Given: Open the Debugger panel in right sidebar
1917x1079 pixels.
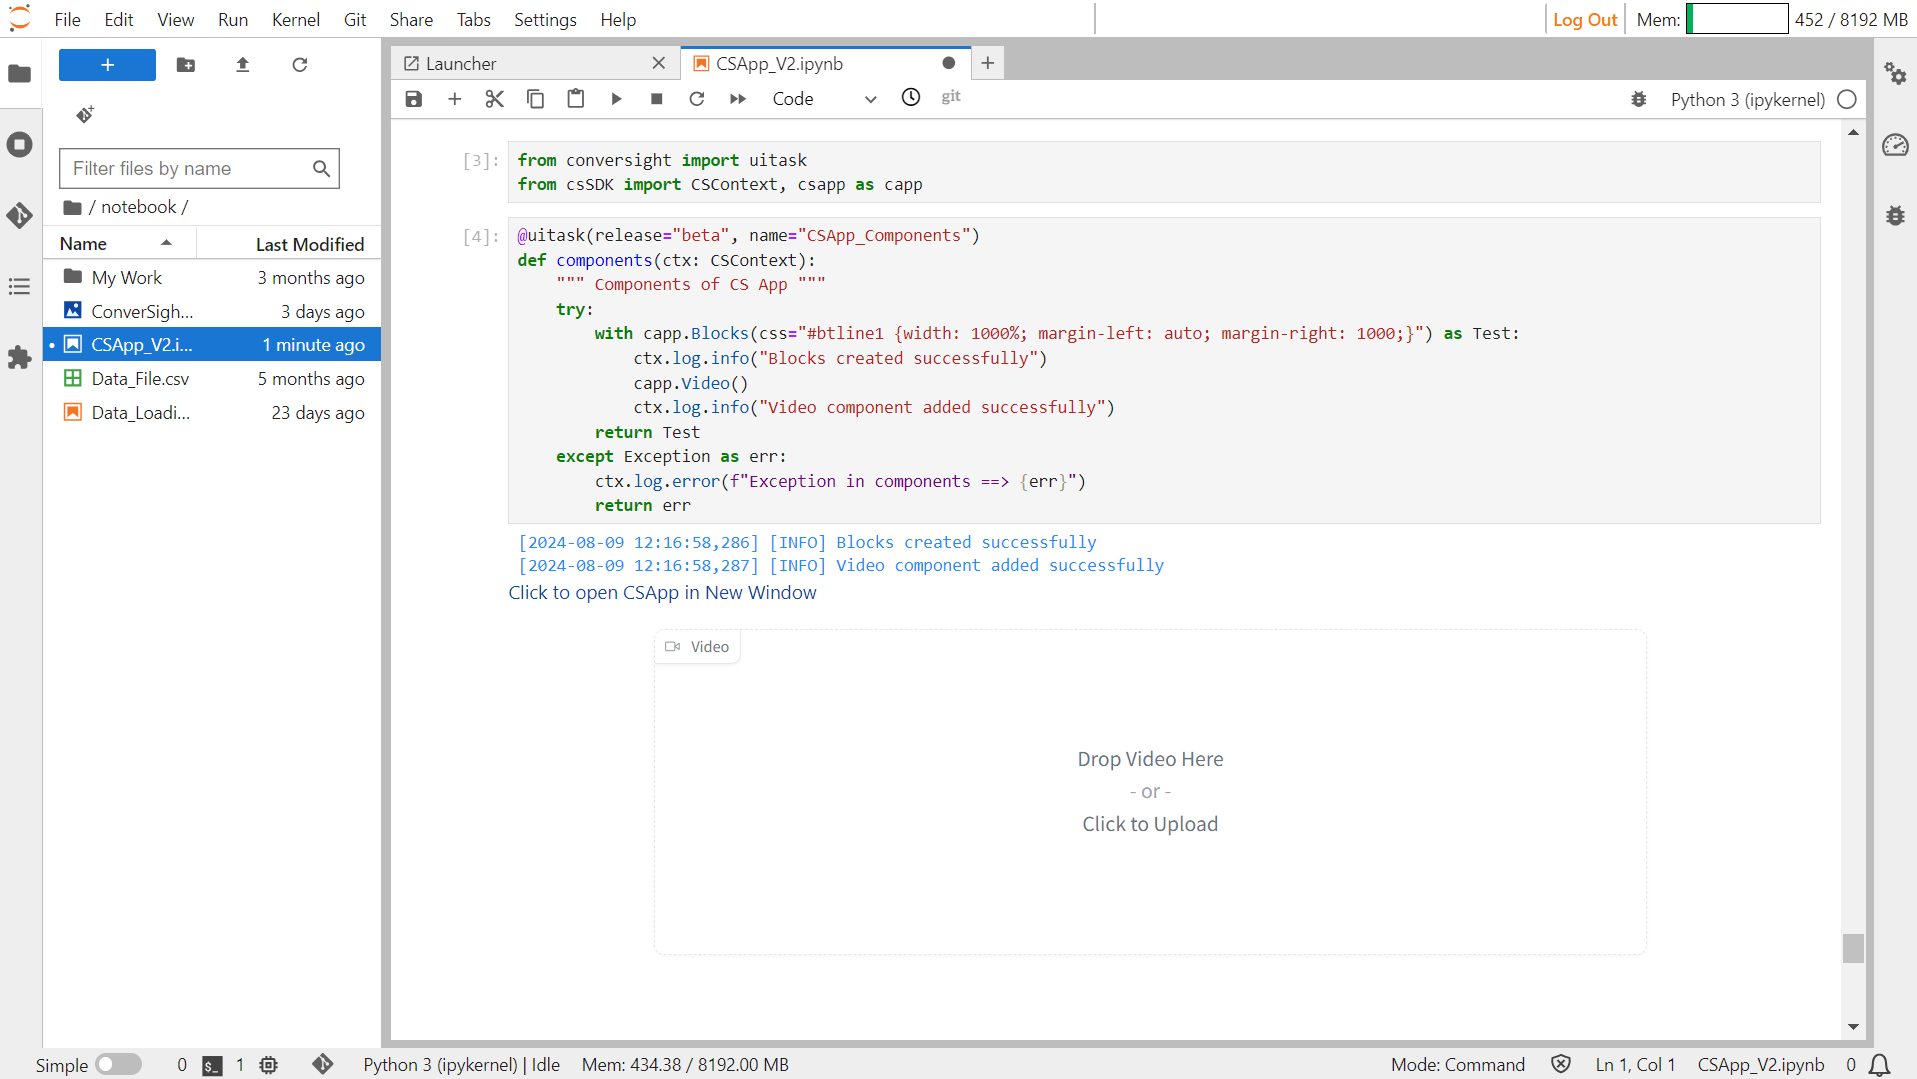Looking at the screenshot, I should [1895, 216].
